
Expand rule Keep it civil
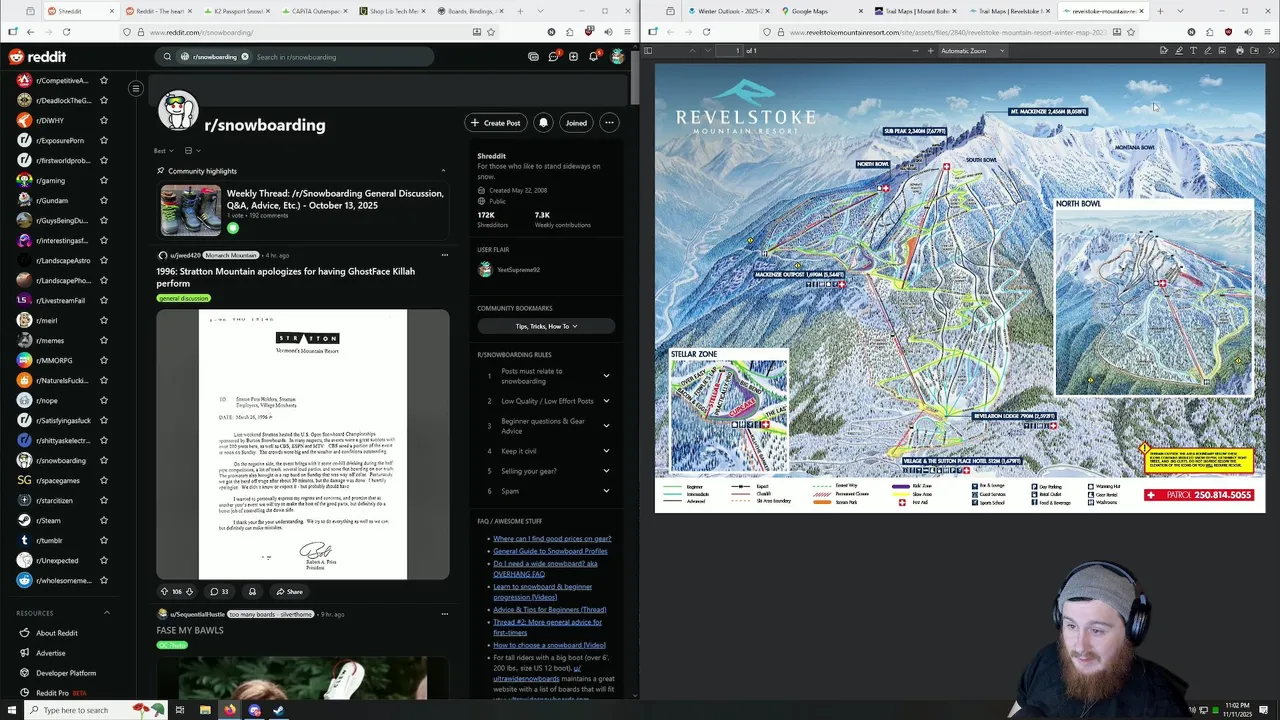606,451
